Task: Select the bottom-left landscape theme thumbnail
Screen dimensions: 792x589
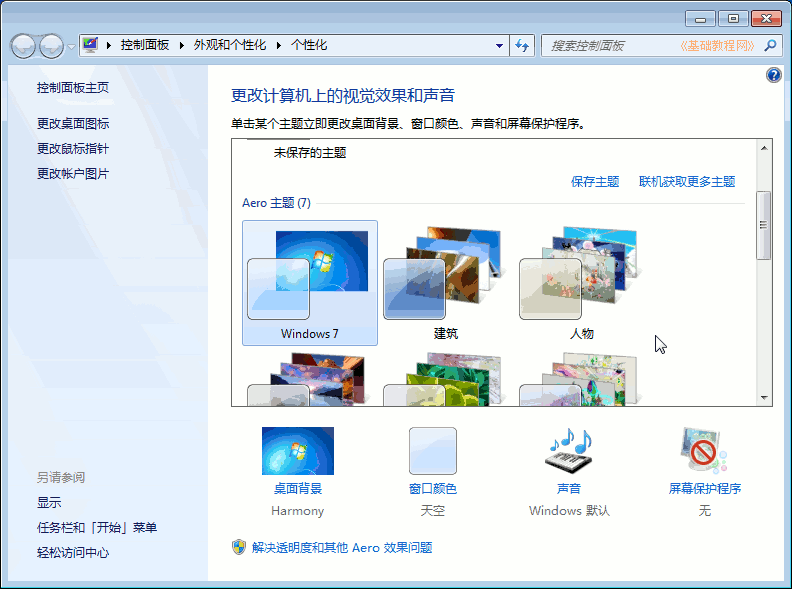Action: 310,379
